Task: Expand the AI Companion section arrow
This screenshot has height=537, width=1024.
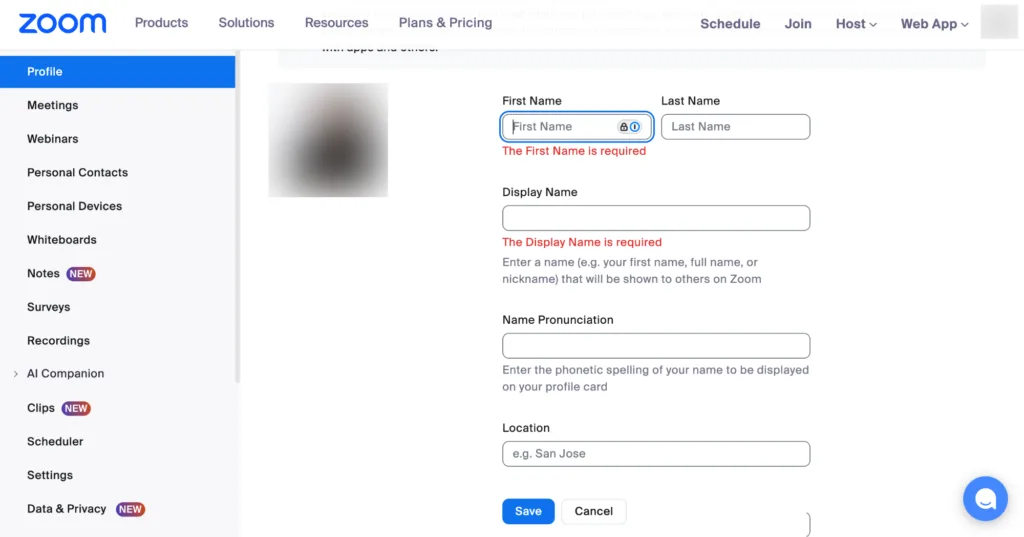Action: [x=16, y=374]
